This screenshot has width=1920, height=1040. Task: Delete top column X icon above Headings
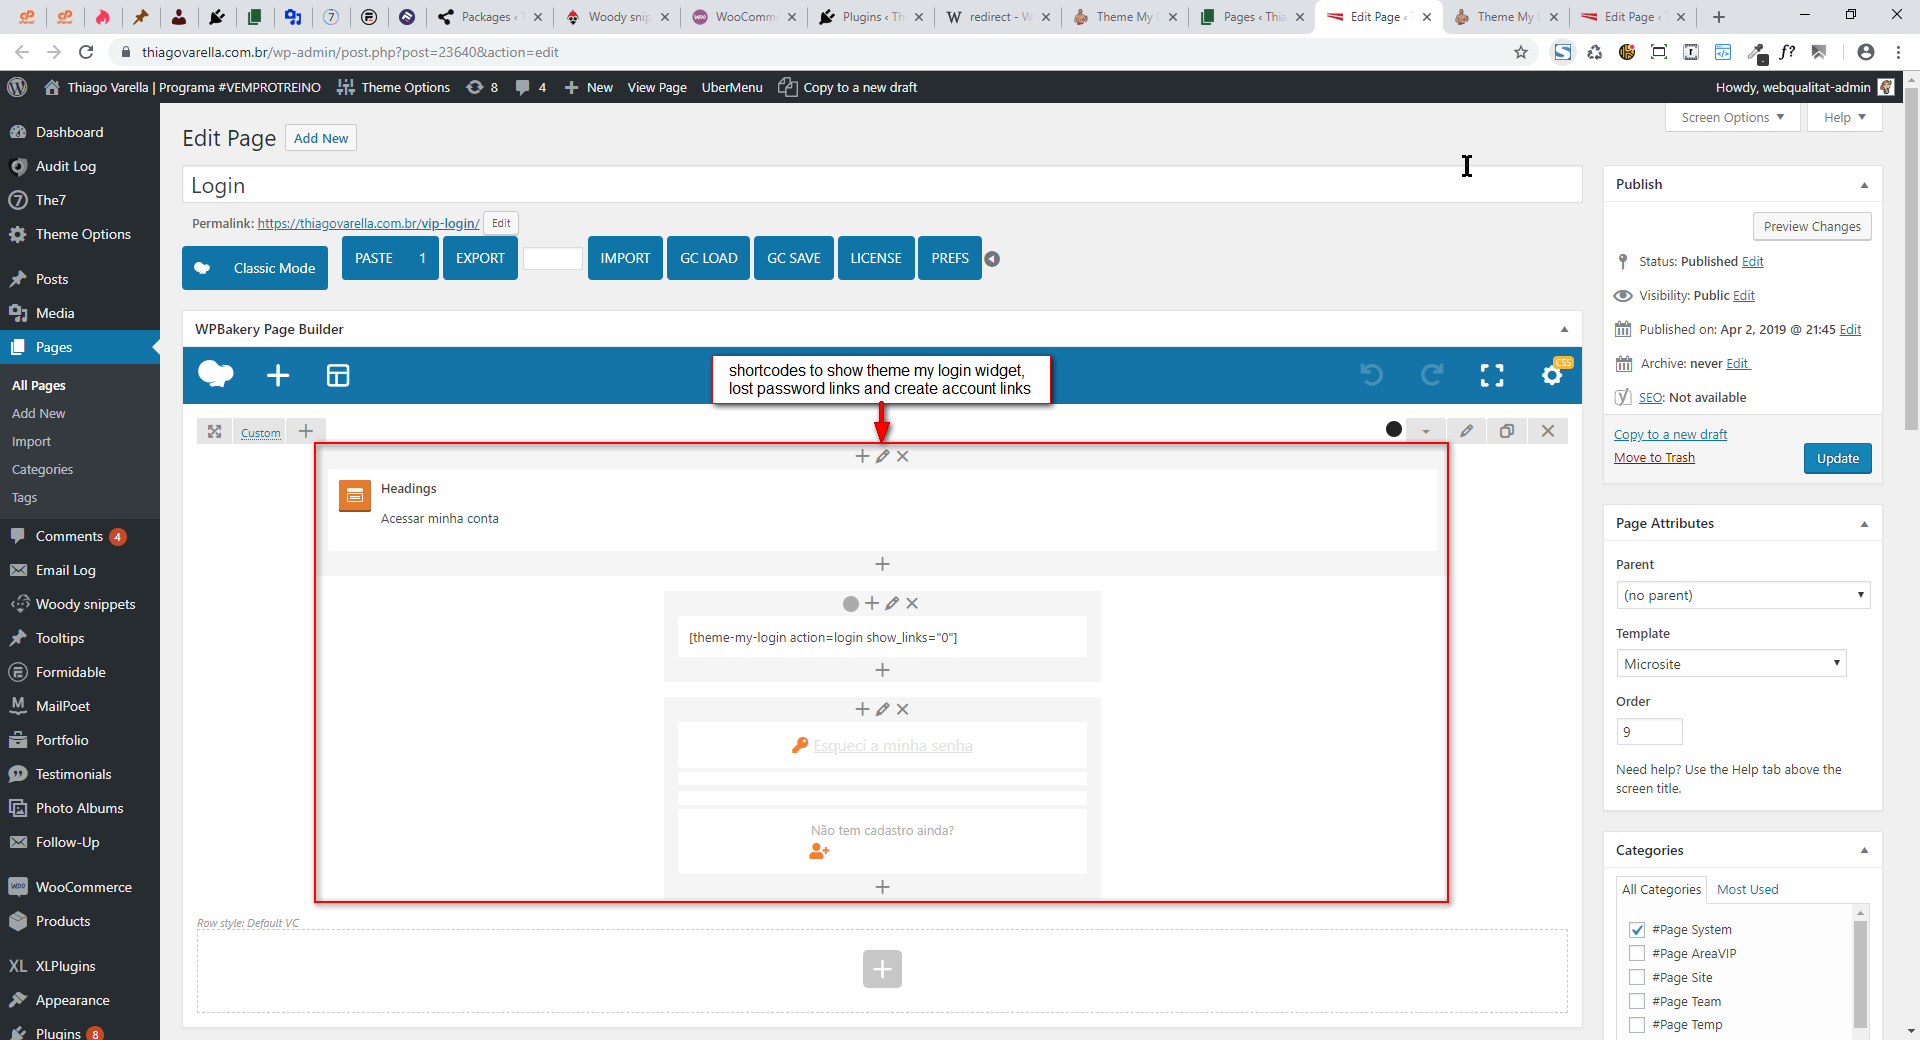point(902,456)
